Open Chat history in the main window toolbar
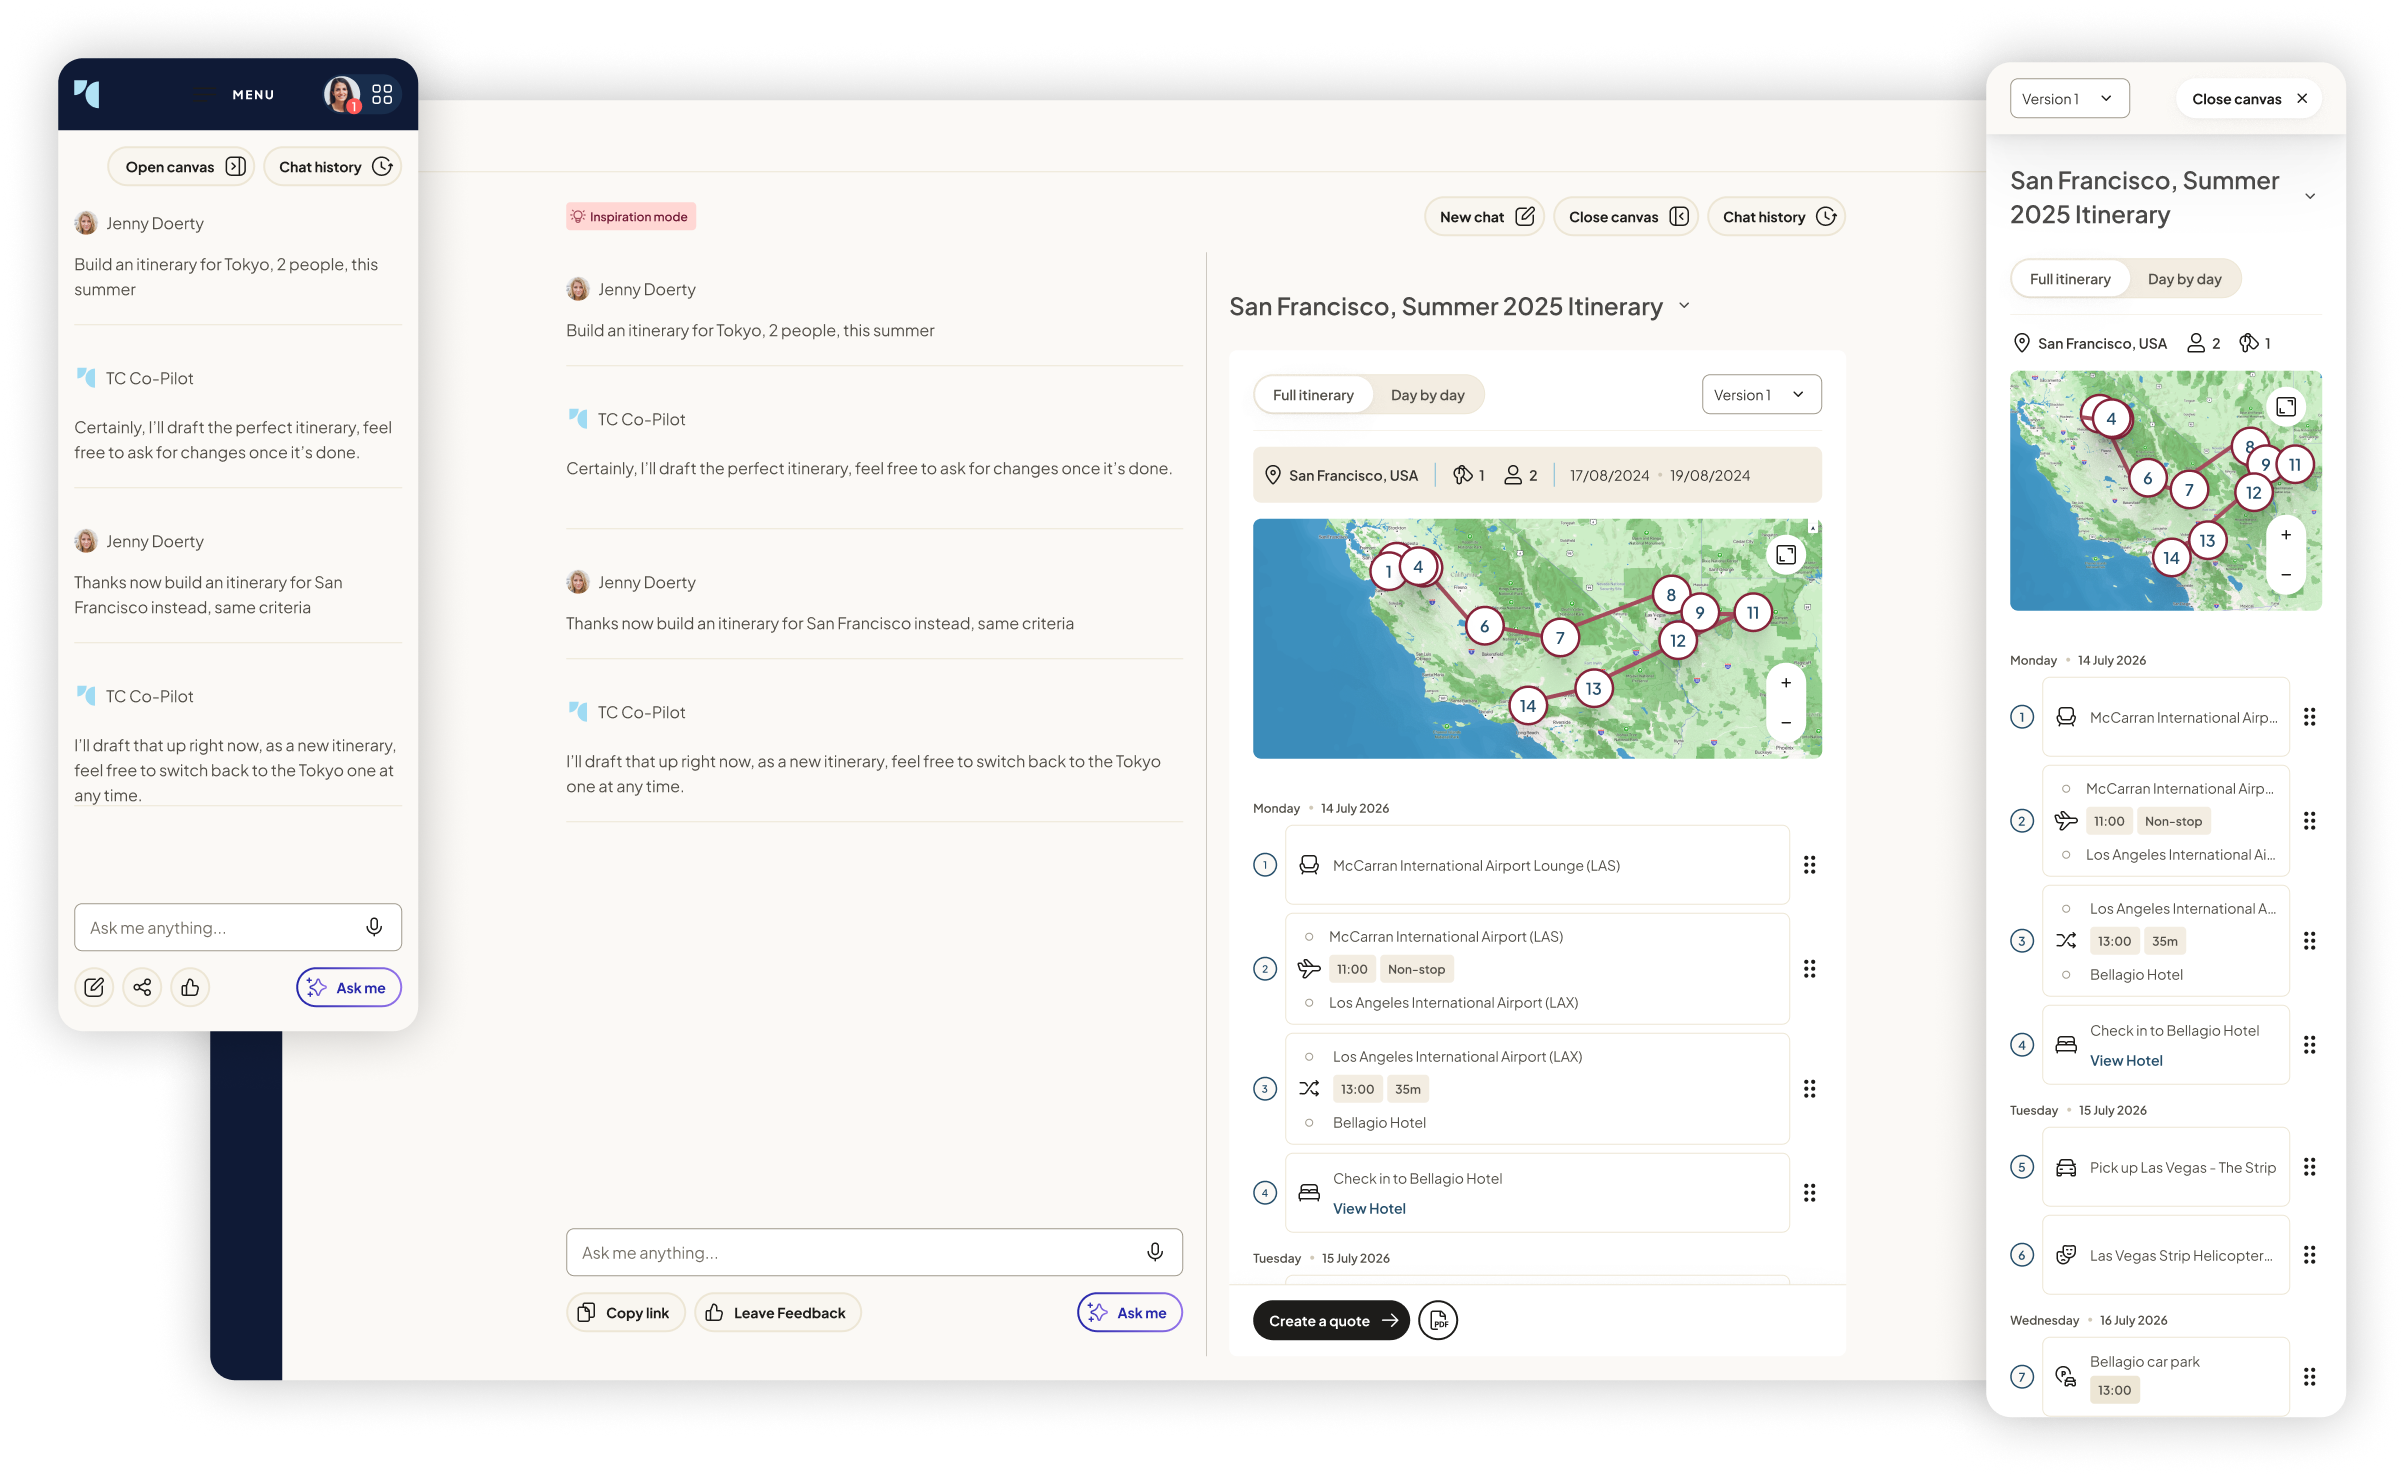Viewport: 2405px width, 1476px height. coord(1777,217)
